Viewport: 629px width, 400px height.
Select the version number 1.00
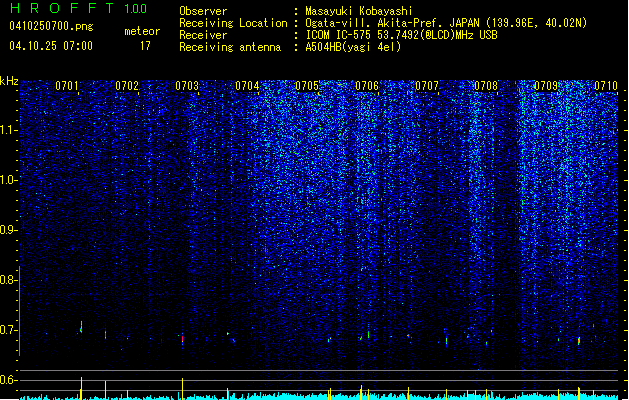point(136,9)
